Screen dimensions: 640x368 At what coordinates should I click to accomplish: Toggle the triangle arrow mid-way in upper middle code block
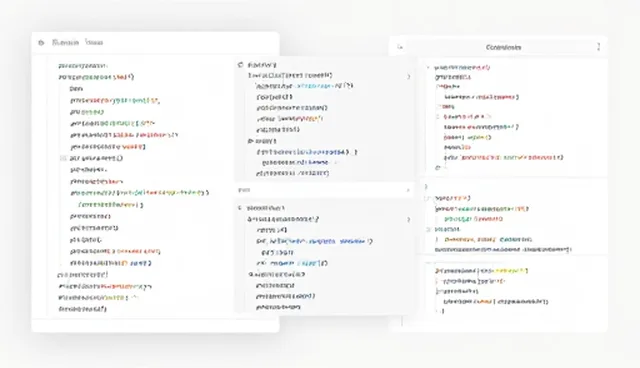[250, 141]
